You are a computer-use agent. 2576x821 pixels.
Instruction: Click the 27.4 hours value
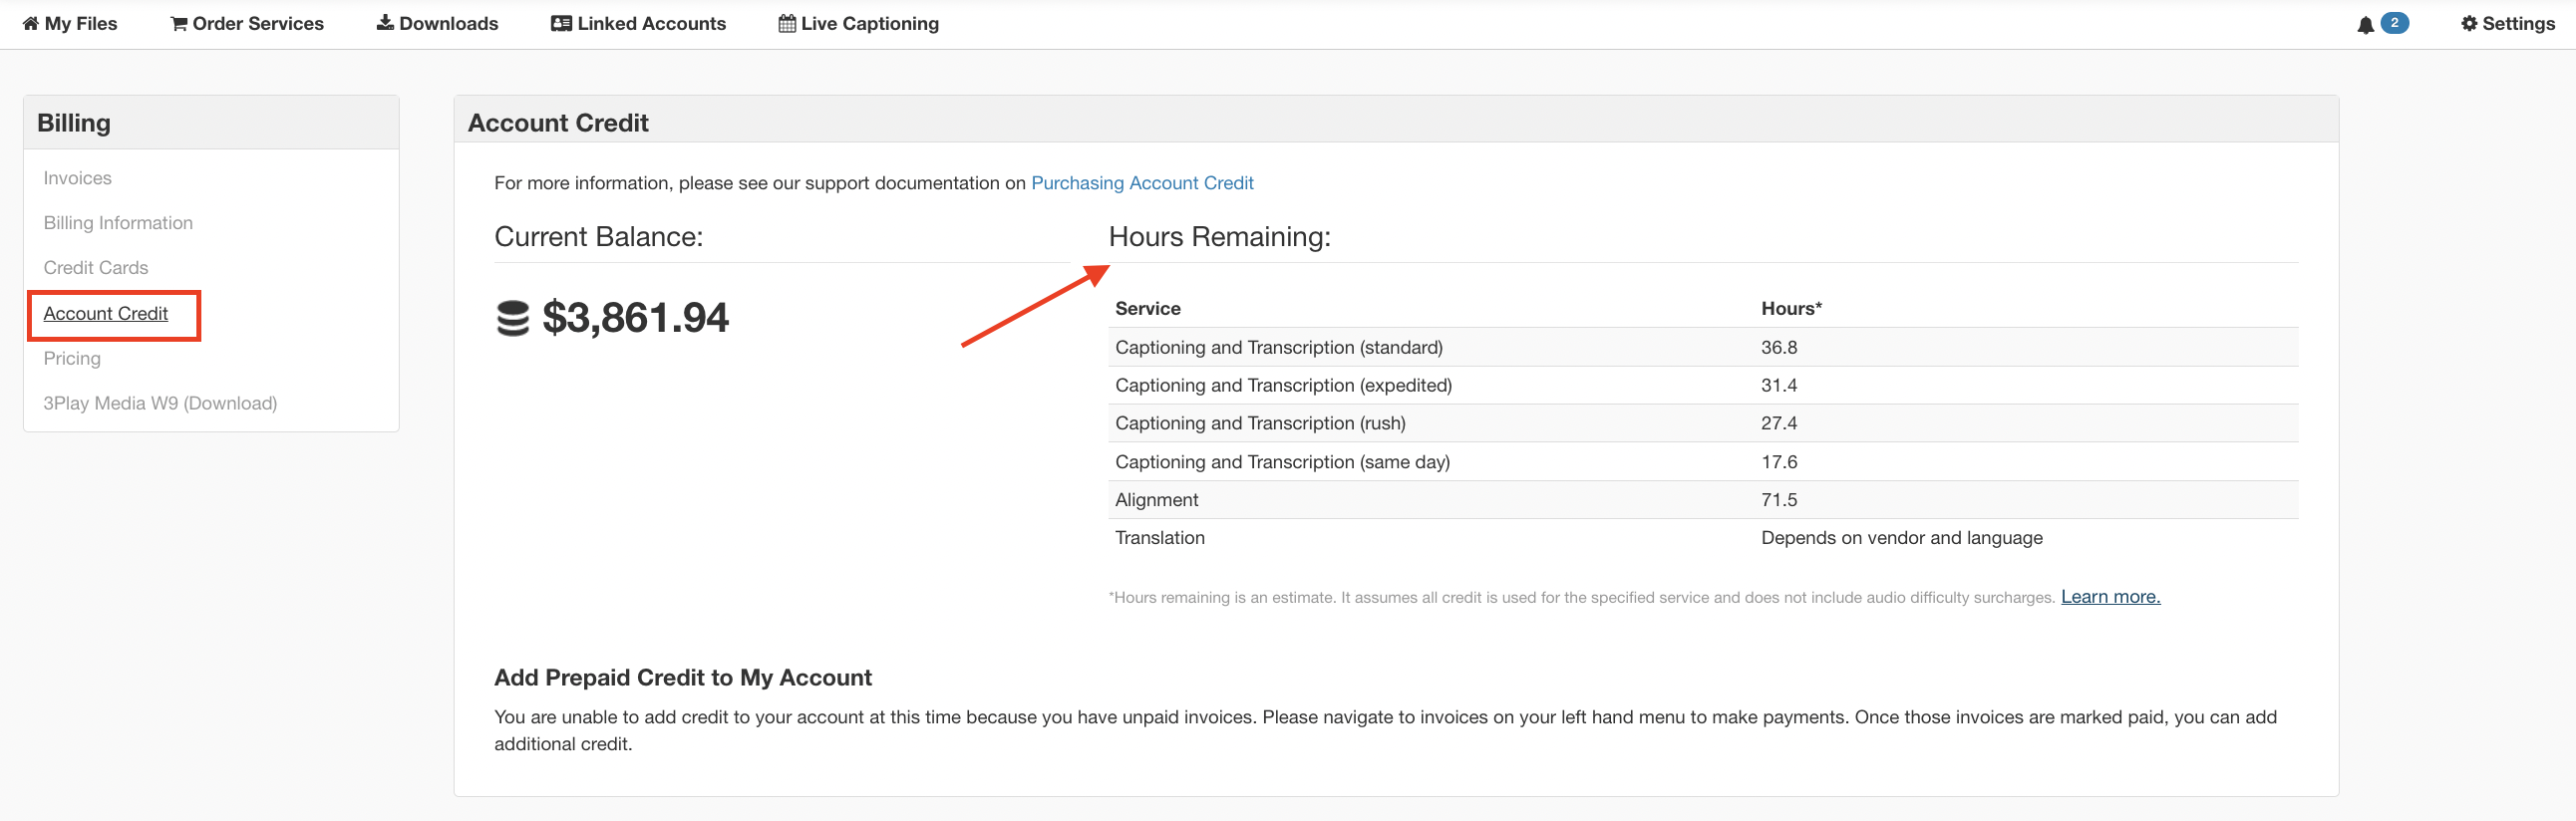(x=1779, y=423)
